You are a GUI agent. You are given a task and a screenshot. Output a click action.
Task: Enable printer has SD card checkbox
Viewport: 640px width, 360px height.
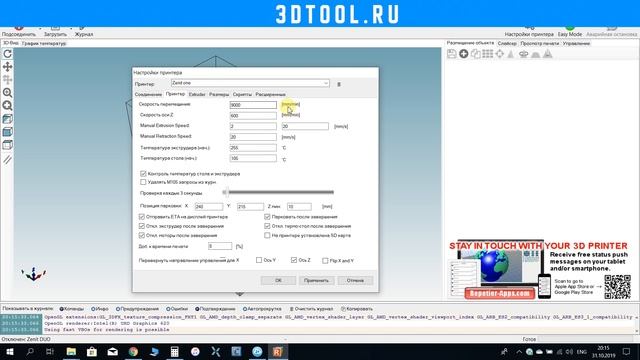[x=267, y=236]
